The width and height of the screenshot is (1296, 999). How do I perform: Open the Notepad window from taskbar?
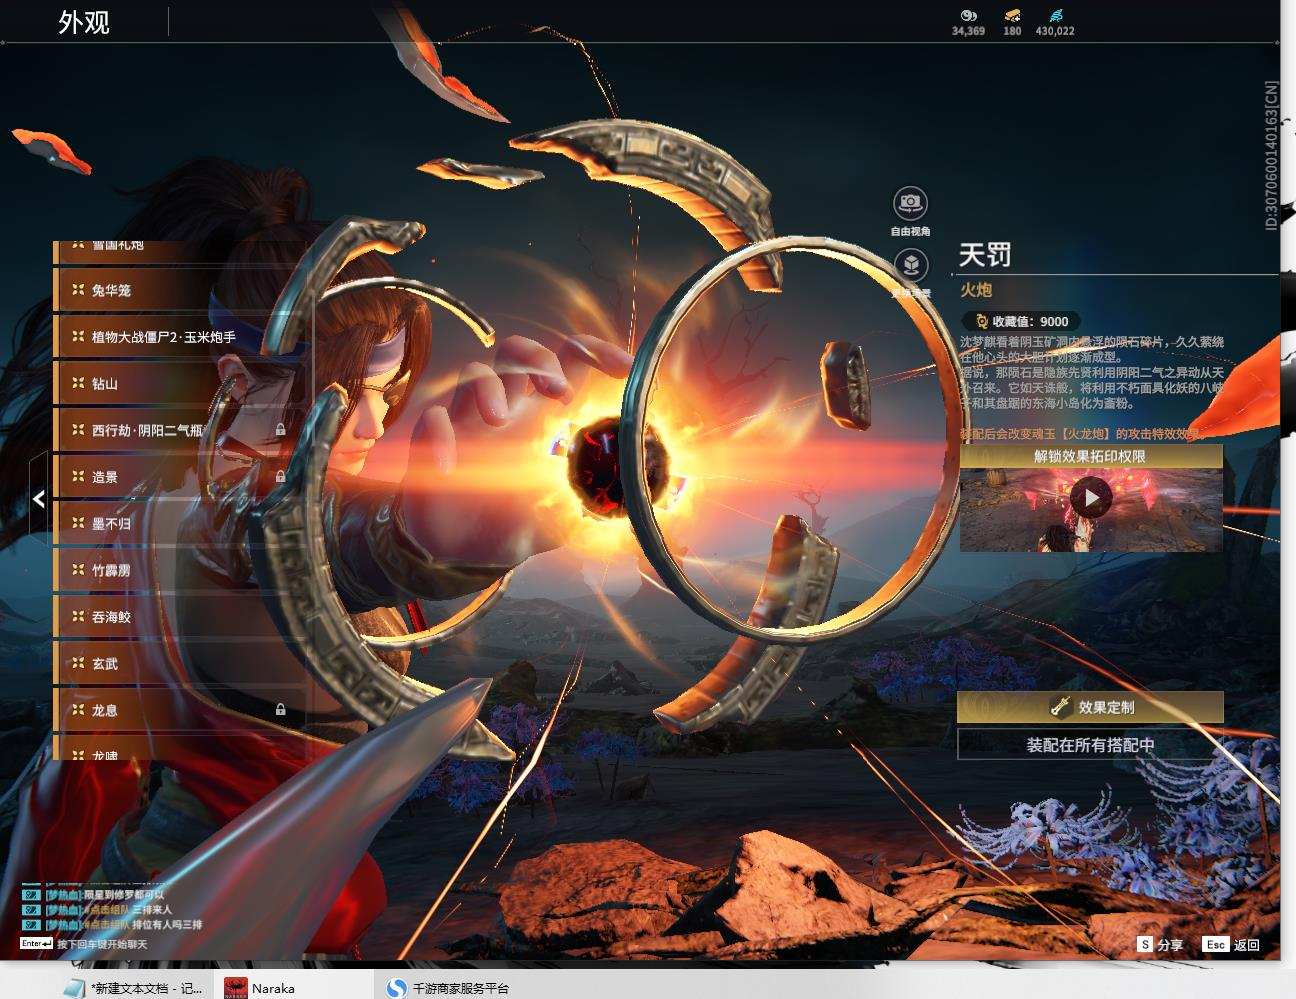point(132,988)
